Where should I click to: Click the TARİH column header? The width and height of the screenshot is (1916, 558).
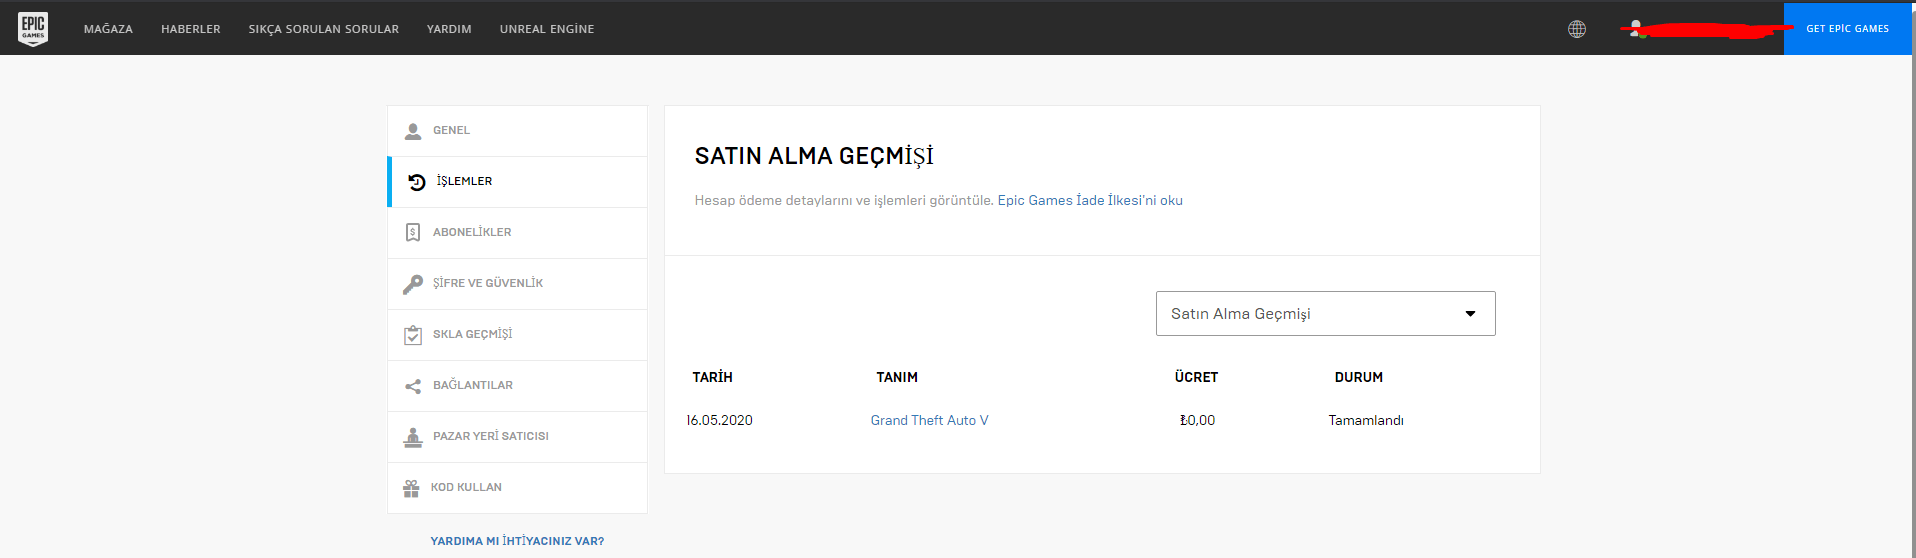pos(712,378)
